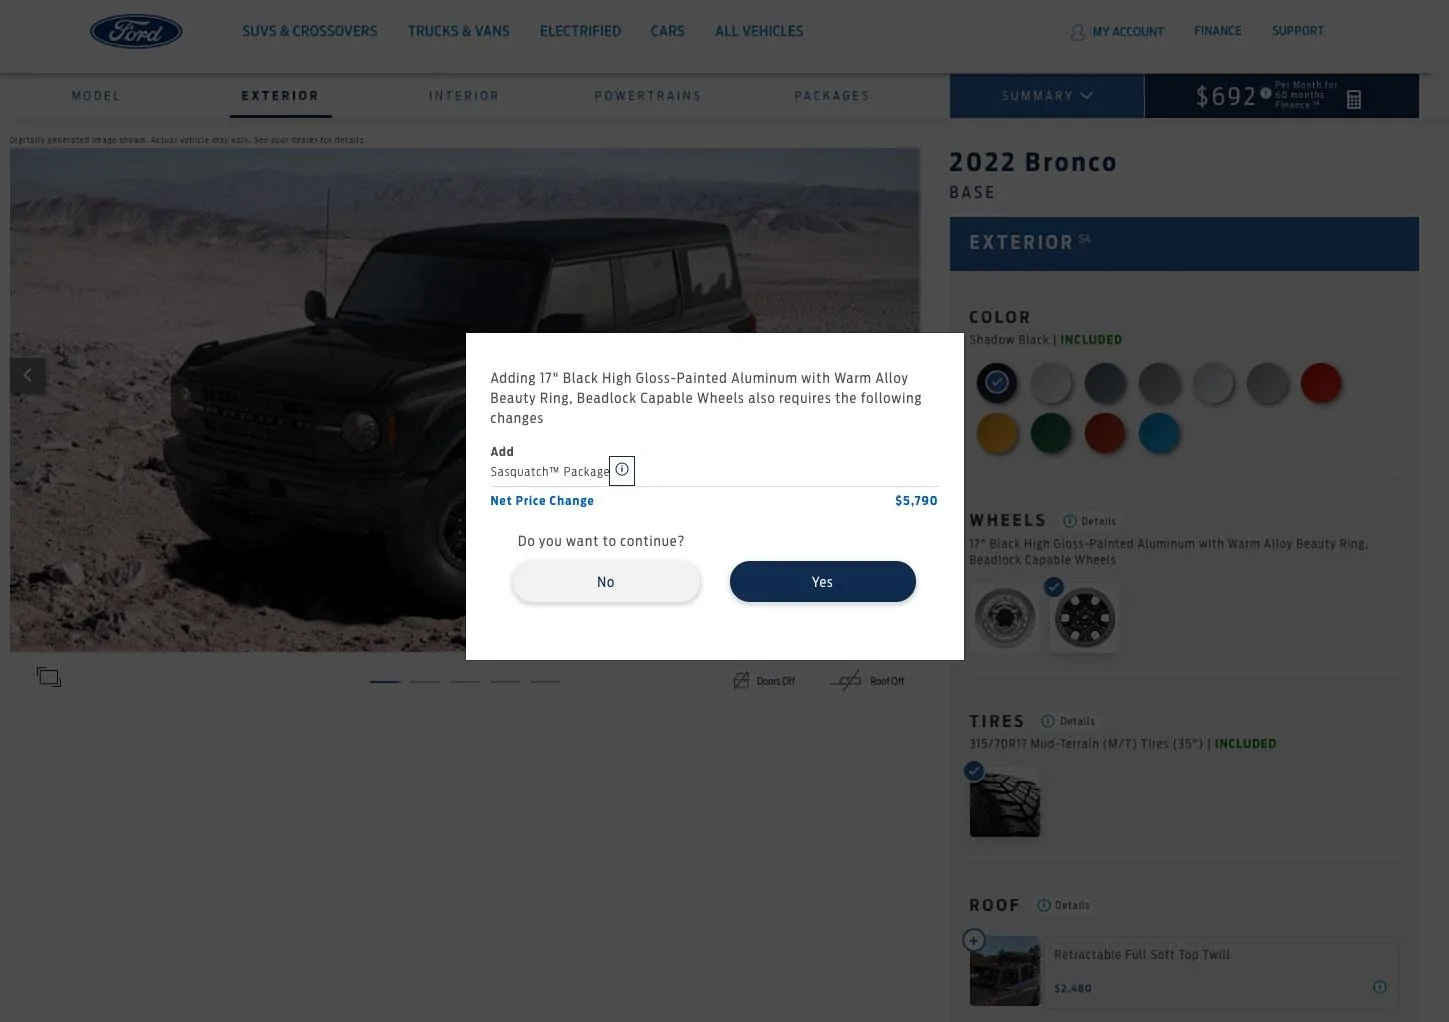Expand the Summary dropdown
The height and width of the screenshot is (1022, 1449).
tap(1046, 96)
